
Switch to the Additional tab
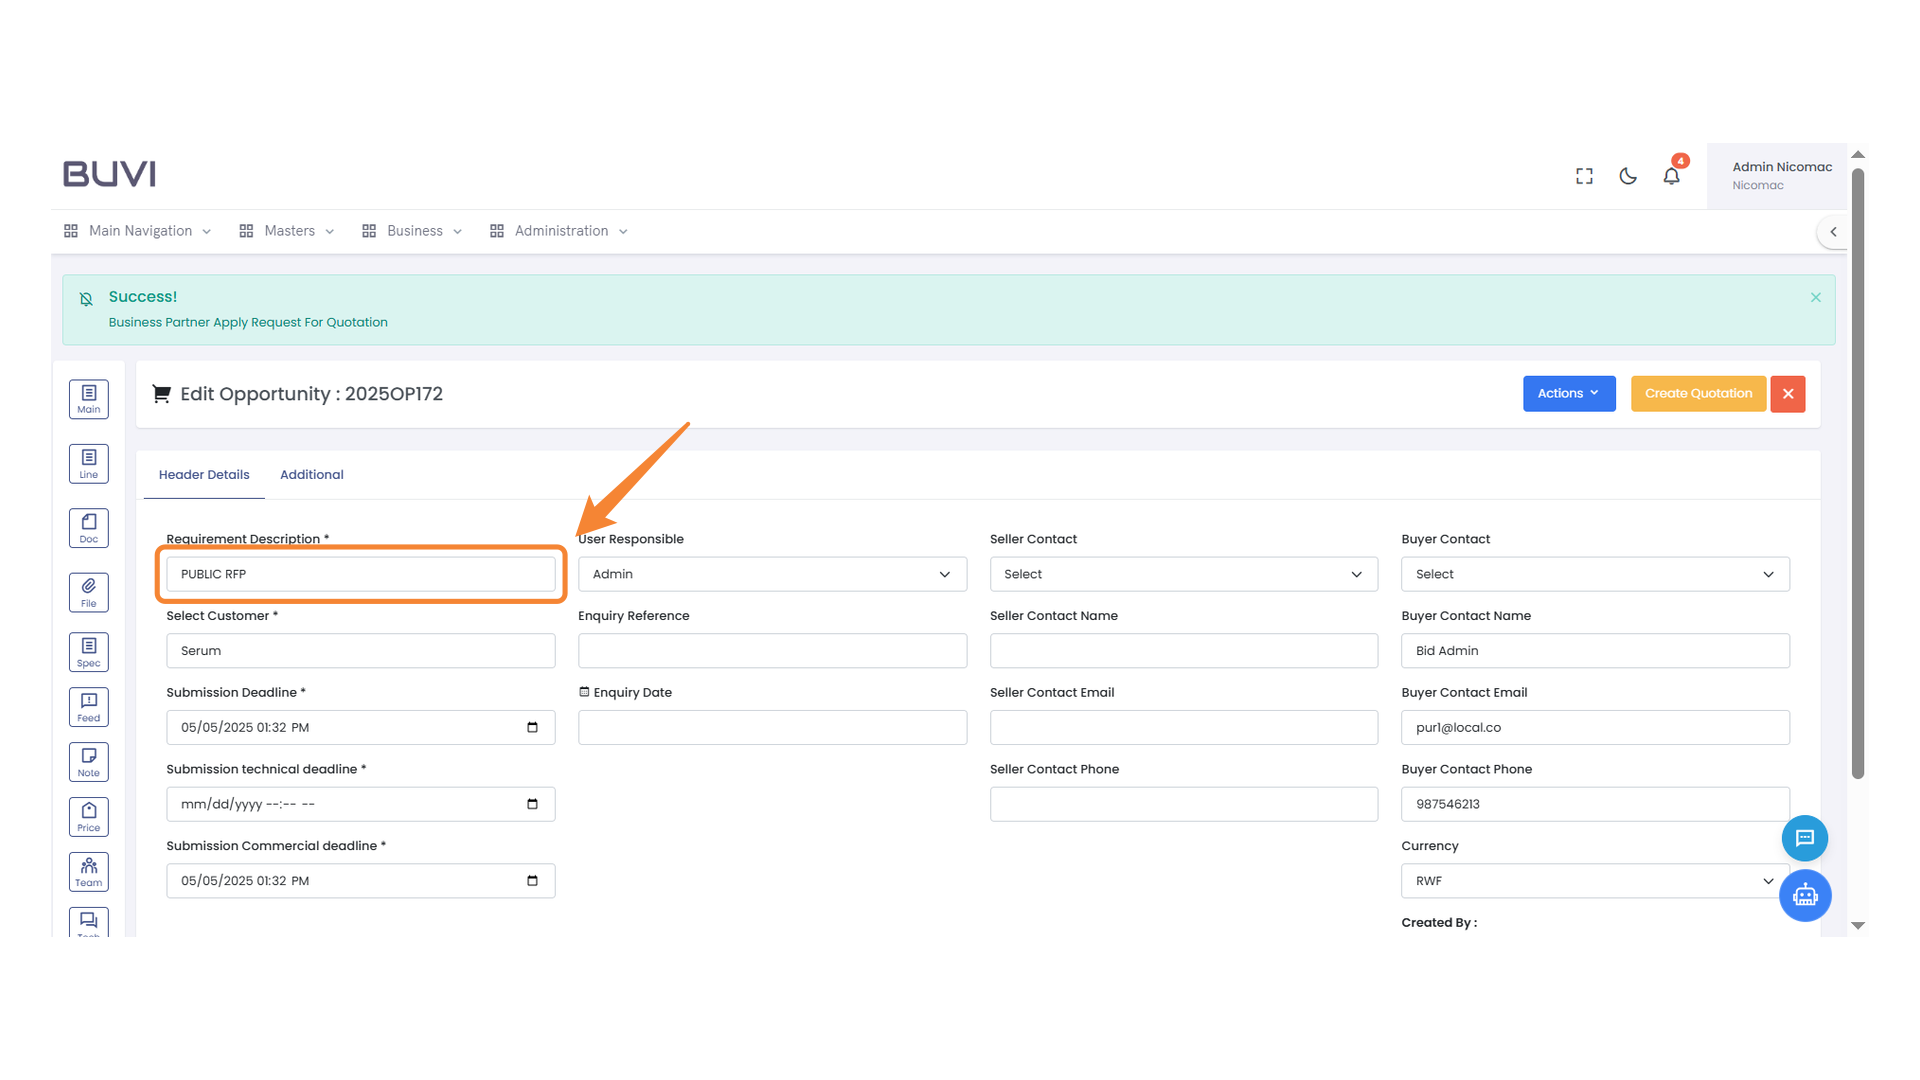[x=311, y=474]
